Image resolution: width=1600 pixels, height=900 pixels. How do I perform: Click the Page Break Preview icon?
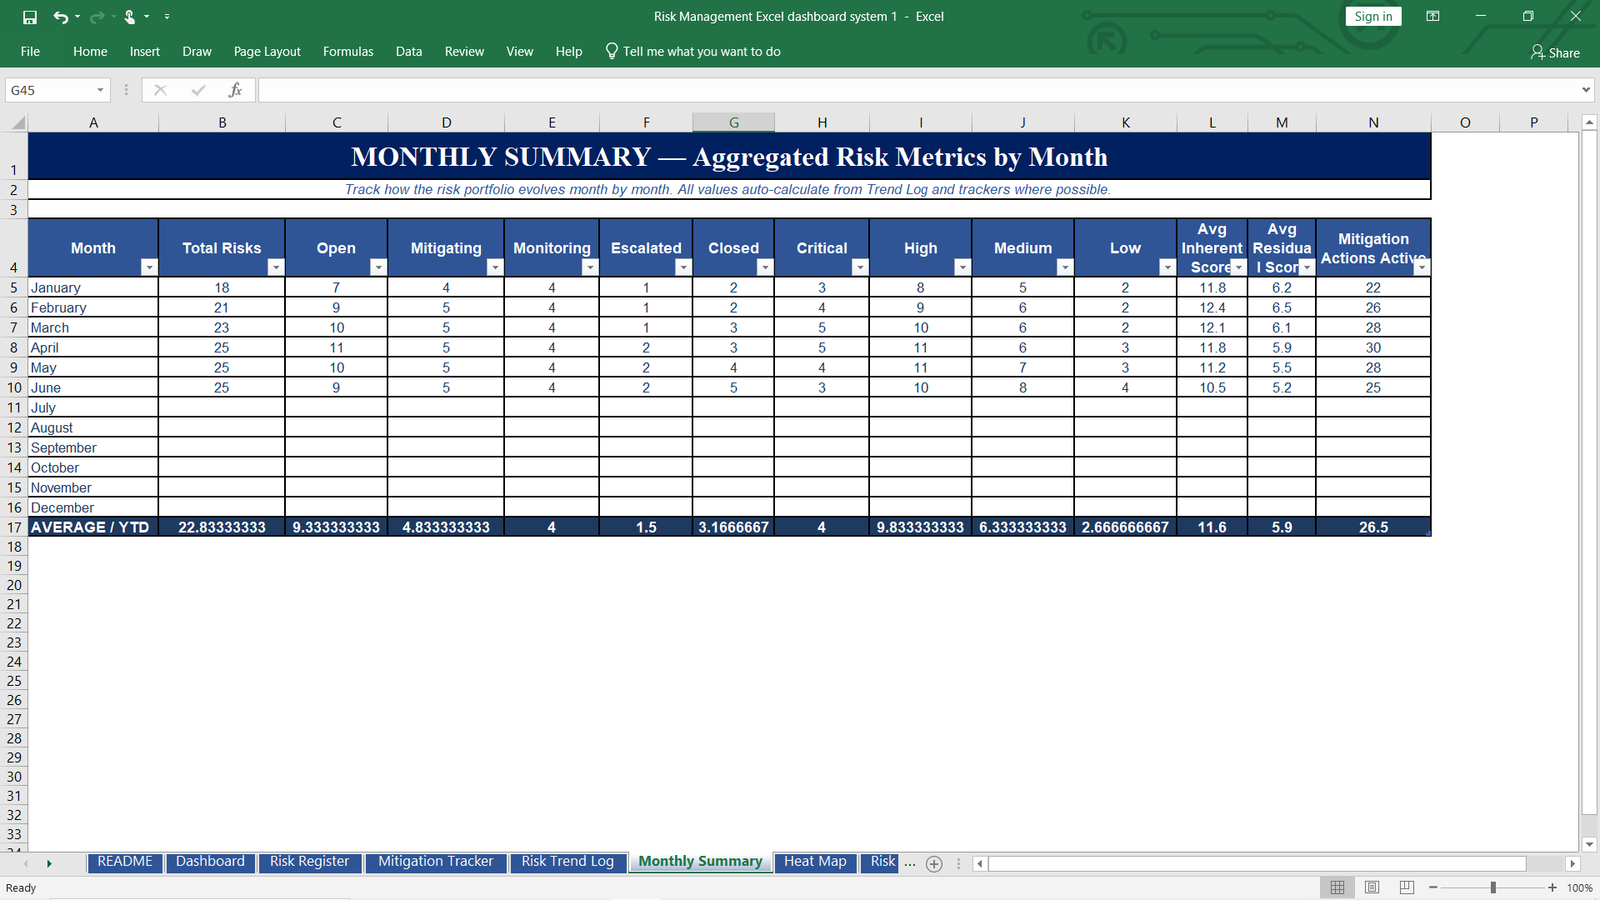tap(1407, 888)
